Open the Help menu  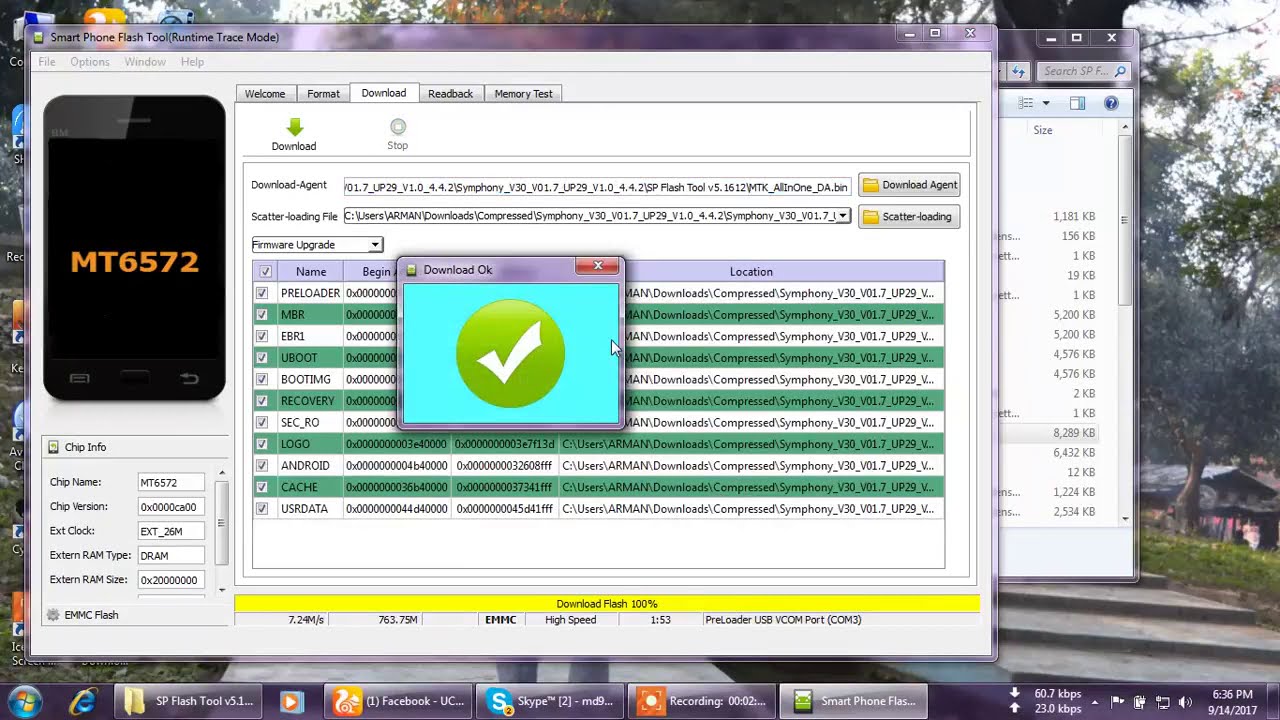click(x=192, y=62)
